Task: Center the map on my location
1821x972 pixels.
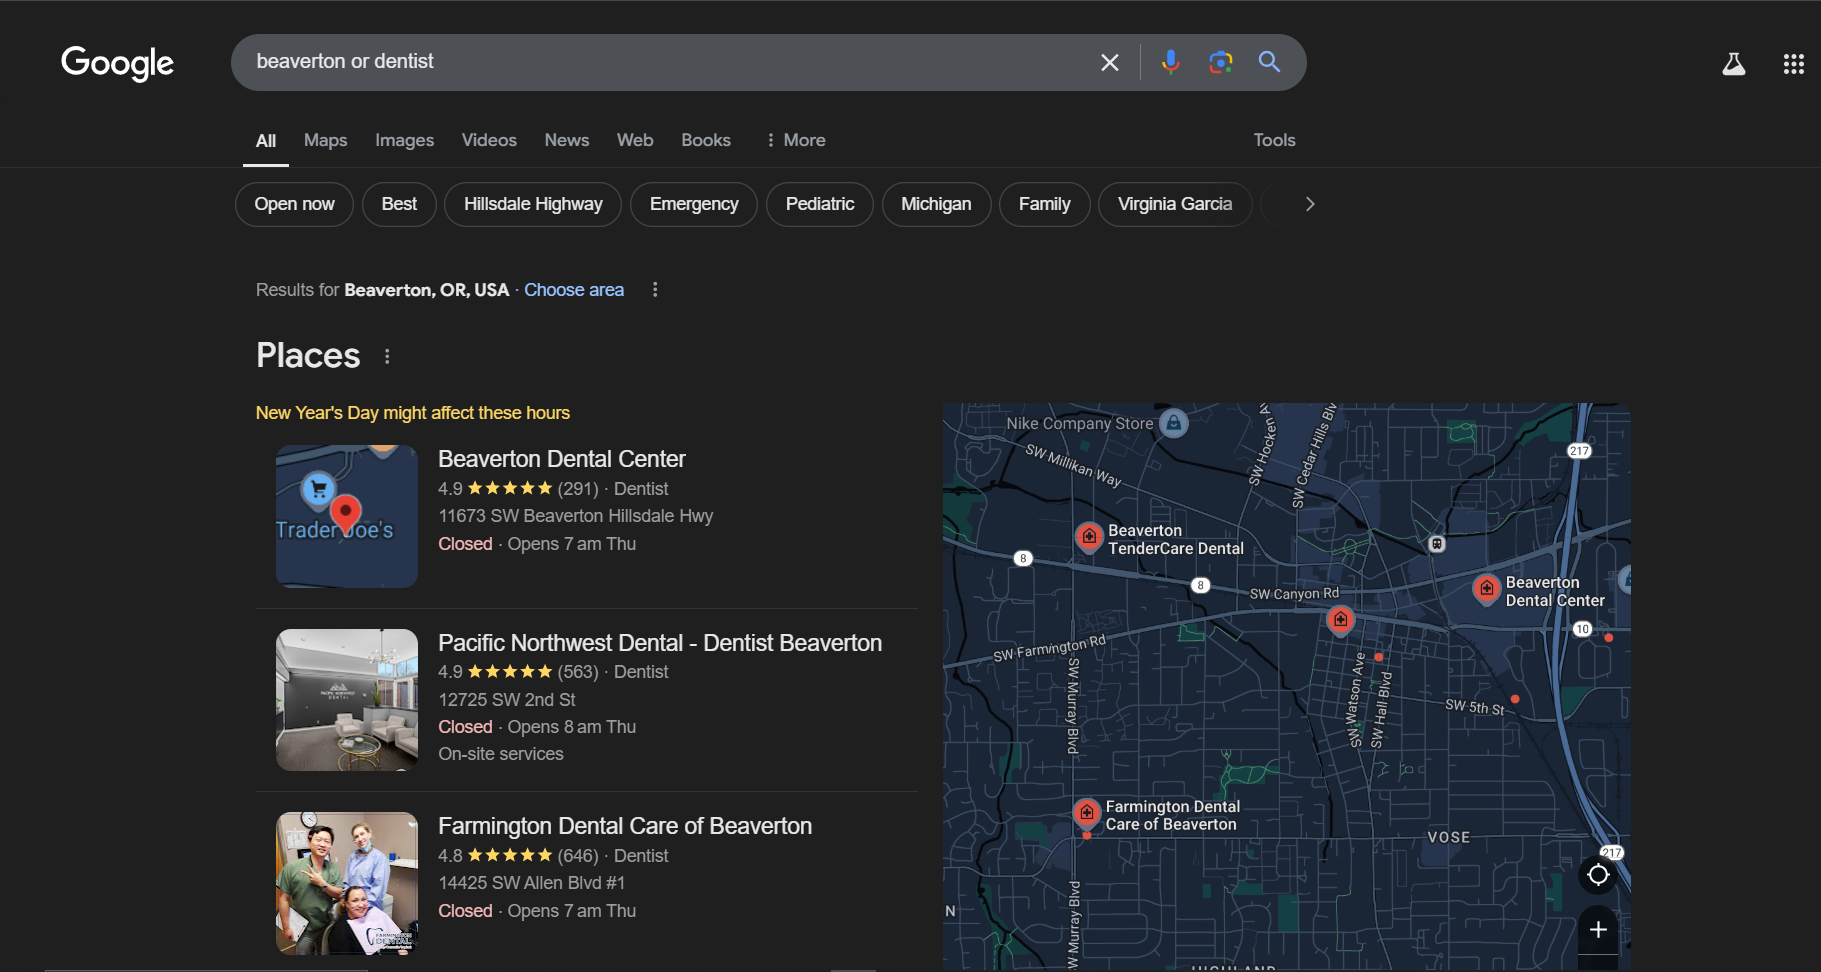Action: (x=1598, y=875)
